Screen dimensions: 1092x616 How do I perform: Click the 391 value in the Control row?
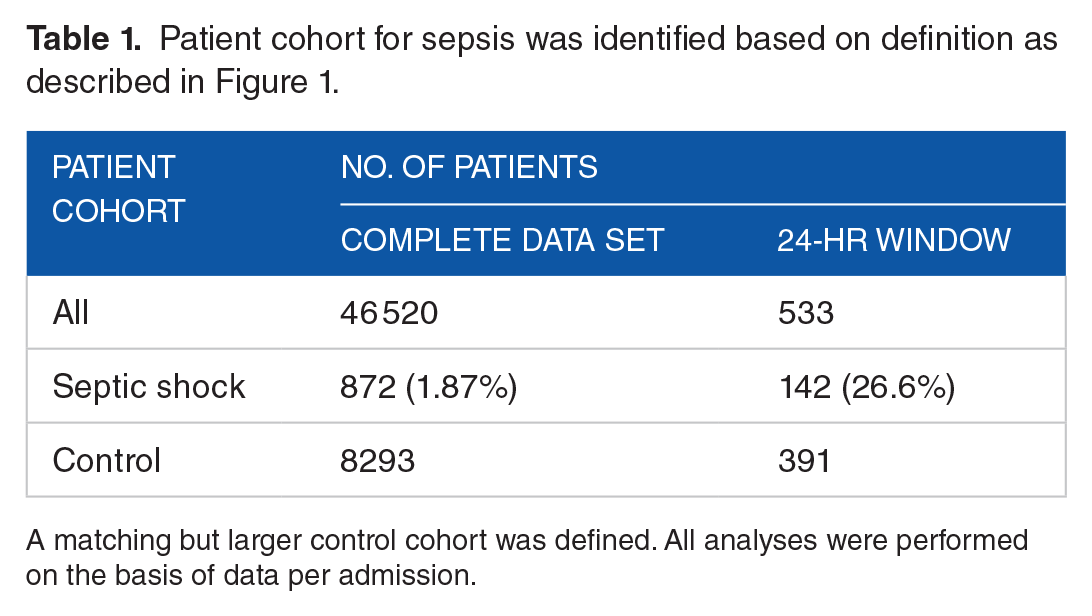[x=804, y=460]
